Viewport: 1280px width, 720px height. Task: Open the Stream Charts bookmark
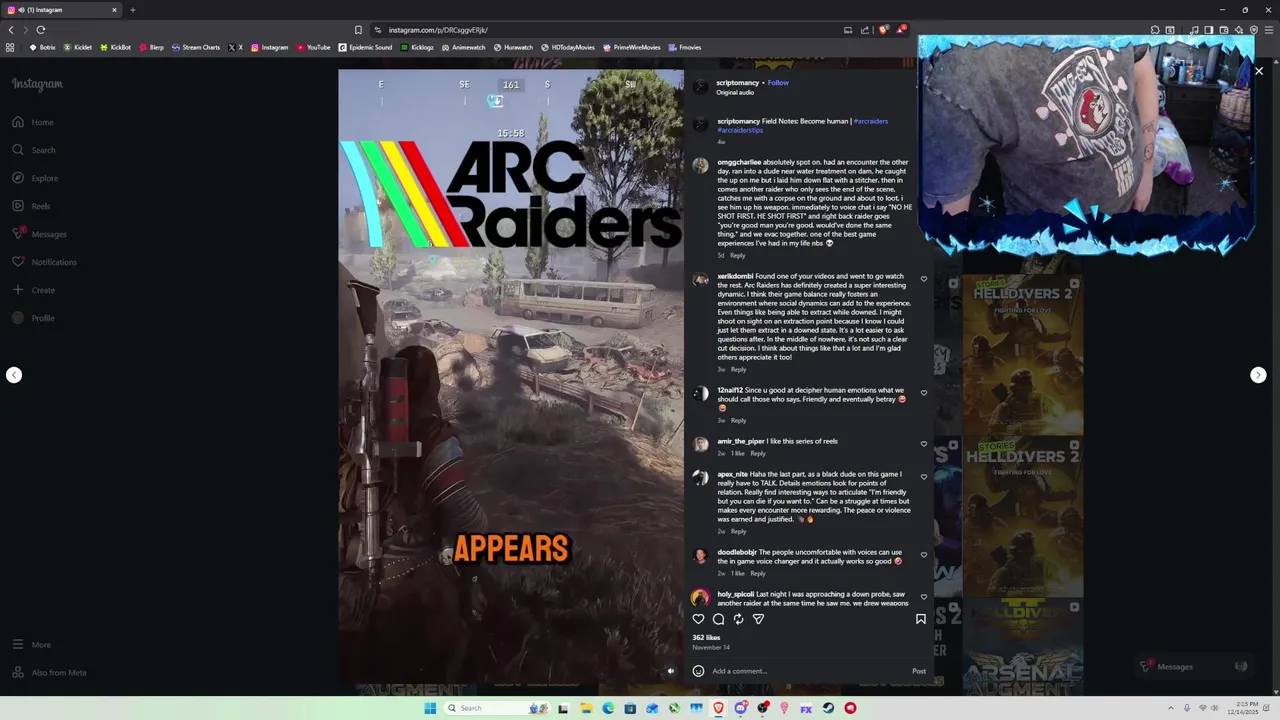coord(195,47)
